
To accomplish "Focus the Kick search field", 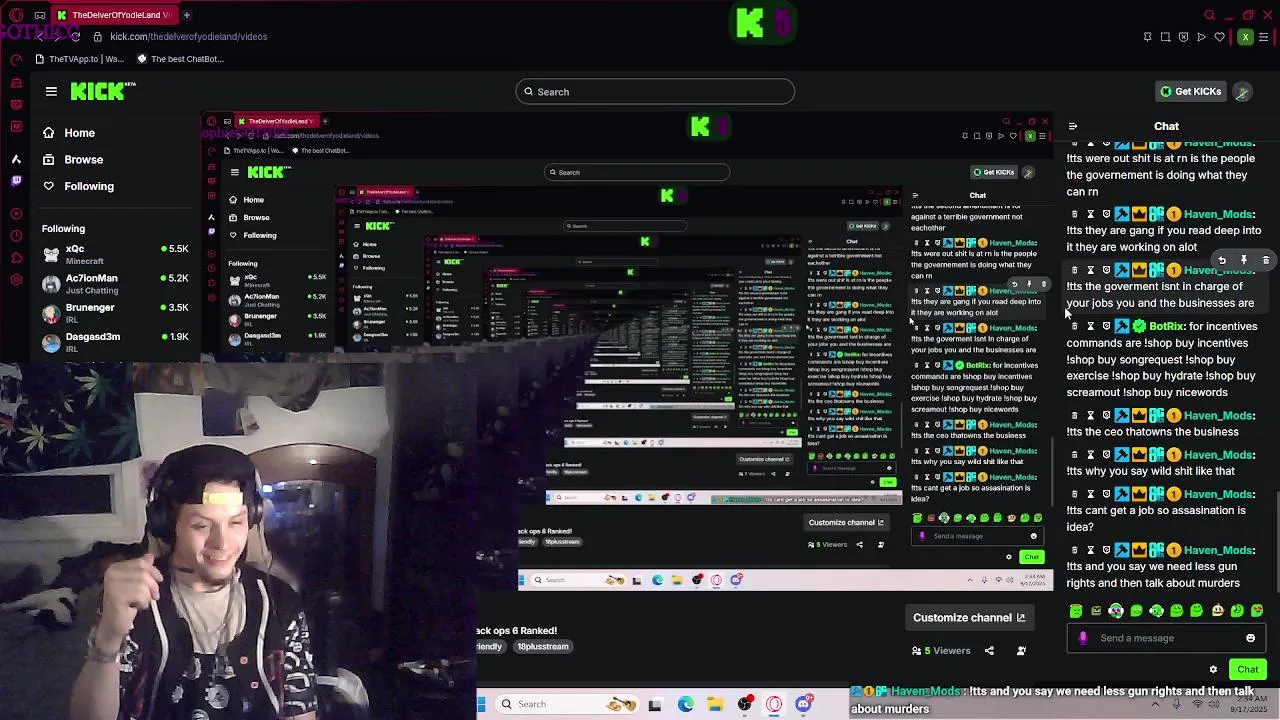I will point(655,92).
